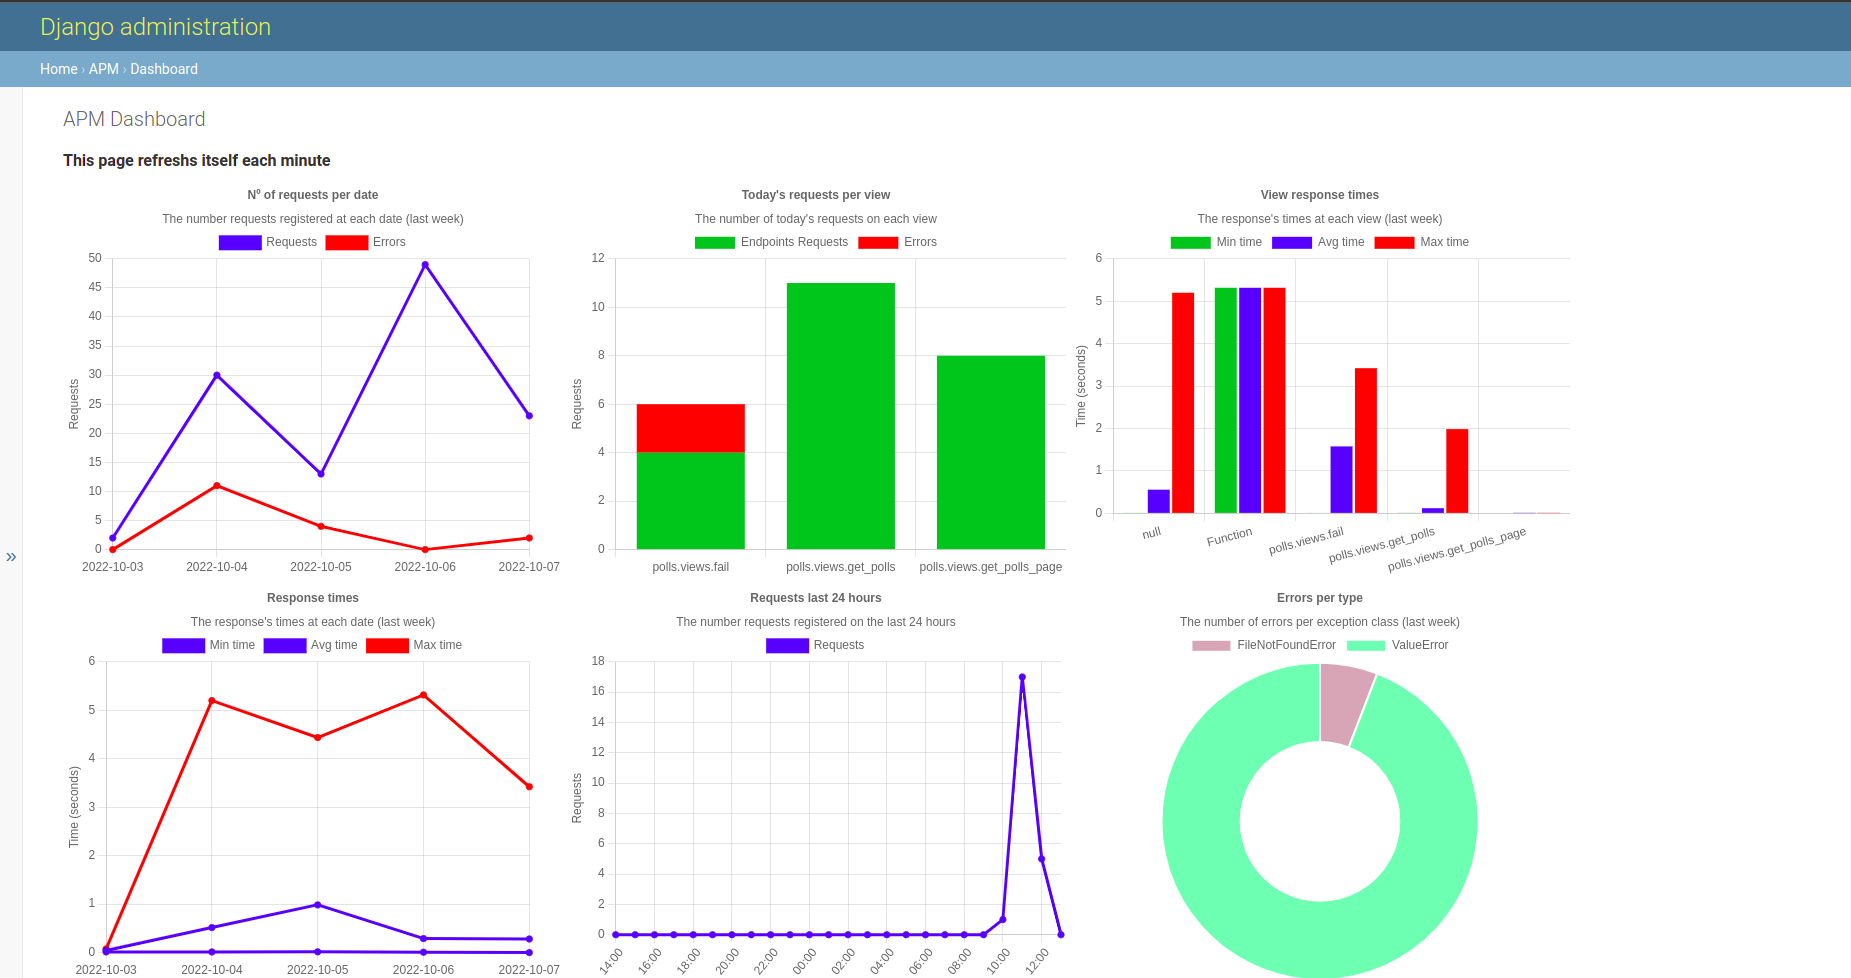Click the 2022-10-04 requests data point
The height and width of the screenshot is (978, 1851).
(217, 375)
